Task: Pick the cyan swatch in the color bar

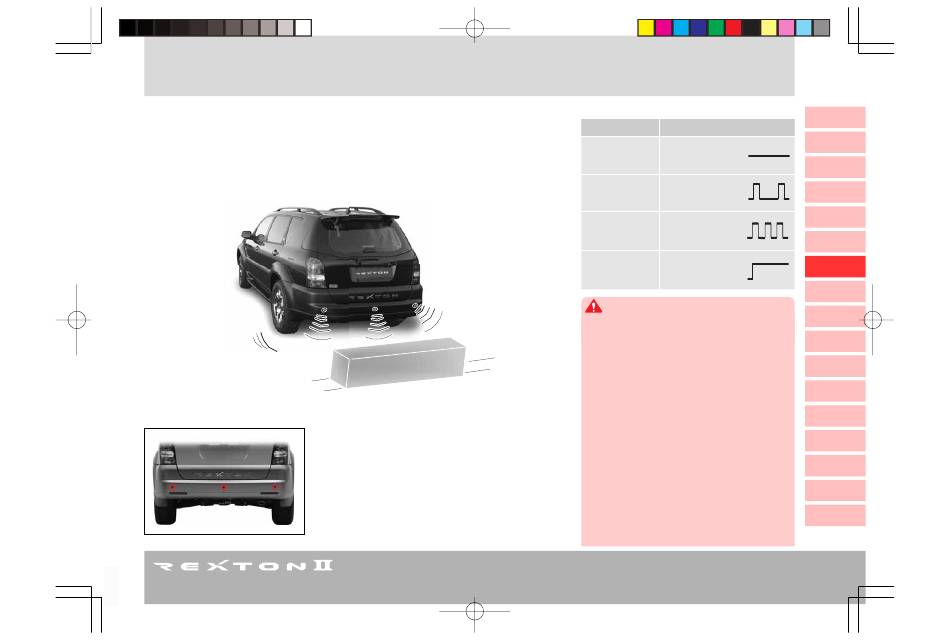Action: click(x=682, y=28)
